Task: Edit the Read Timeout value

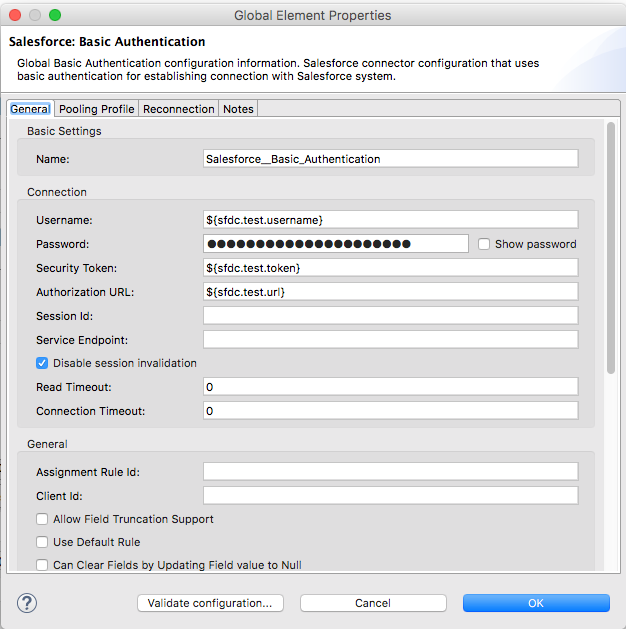Action: 391,387
